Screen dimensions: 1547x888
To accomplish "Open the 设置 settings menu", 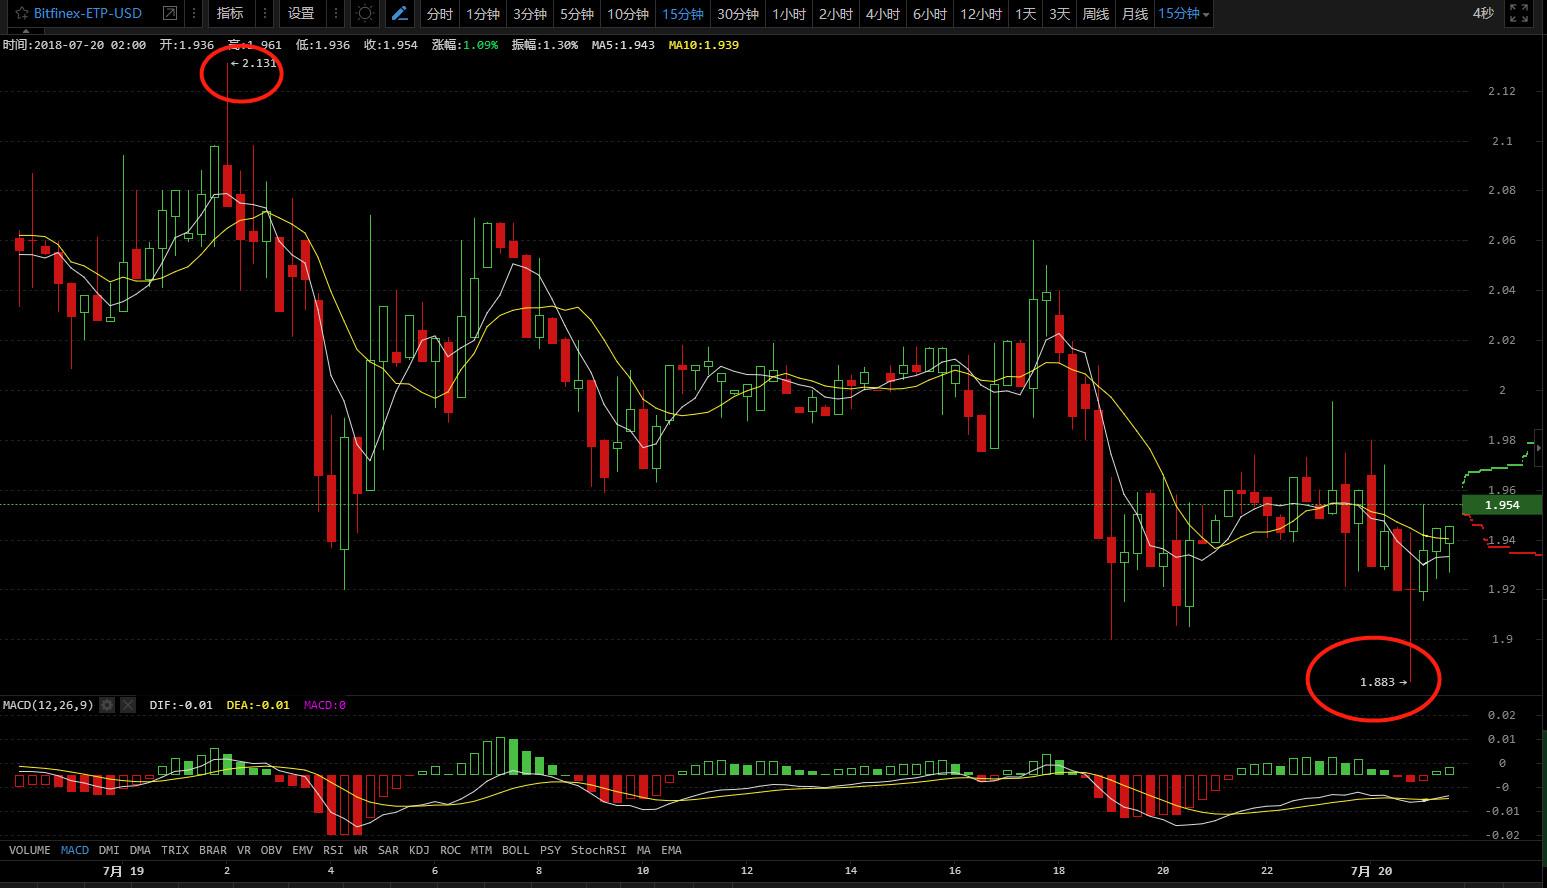I will (x=301, y=14).
